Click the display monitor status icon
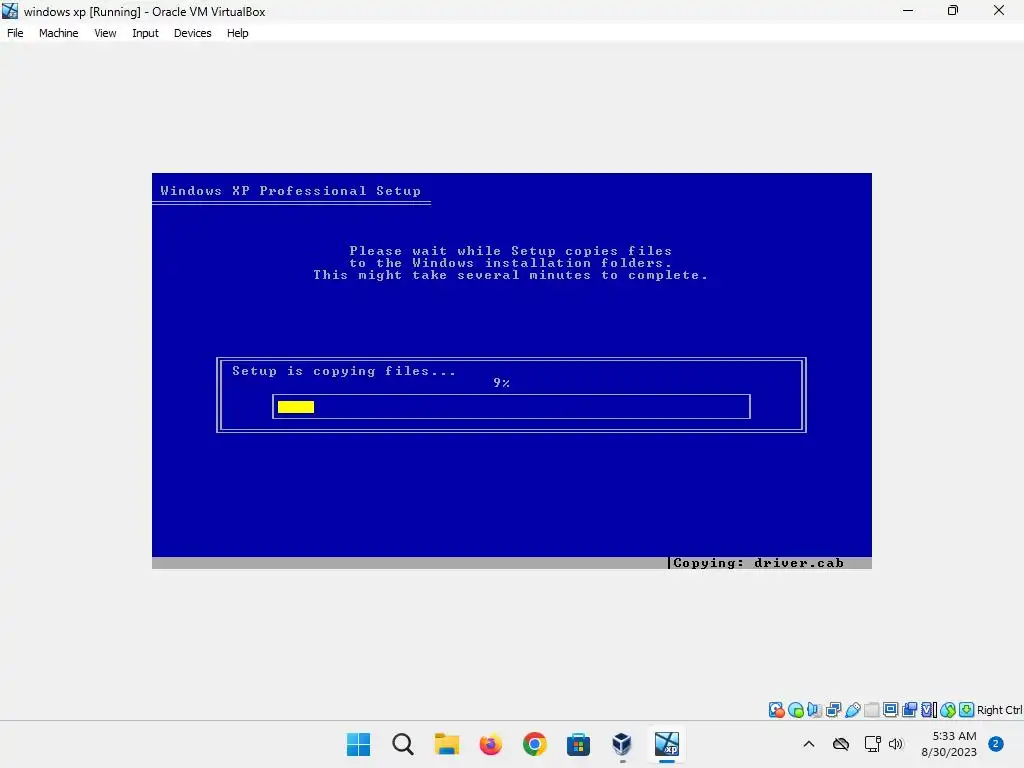The width and height of the screenshot is (1024, 768). click(890, 710)
